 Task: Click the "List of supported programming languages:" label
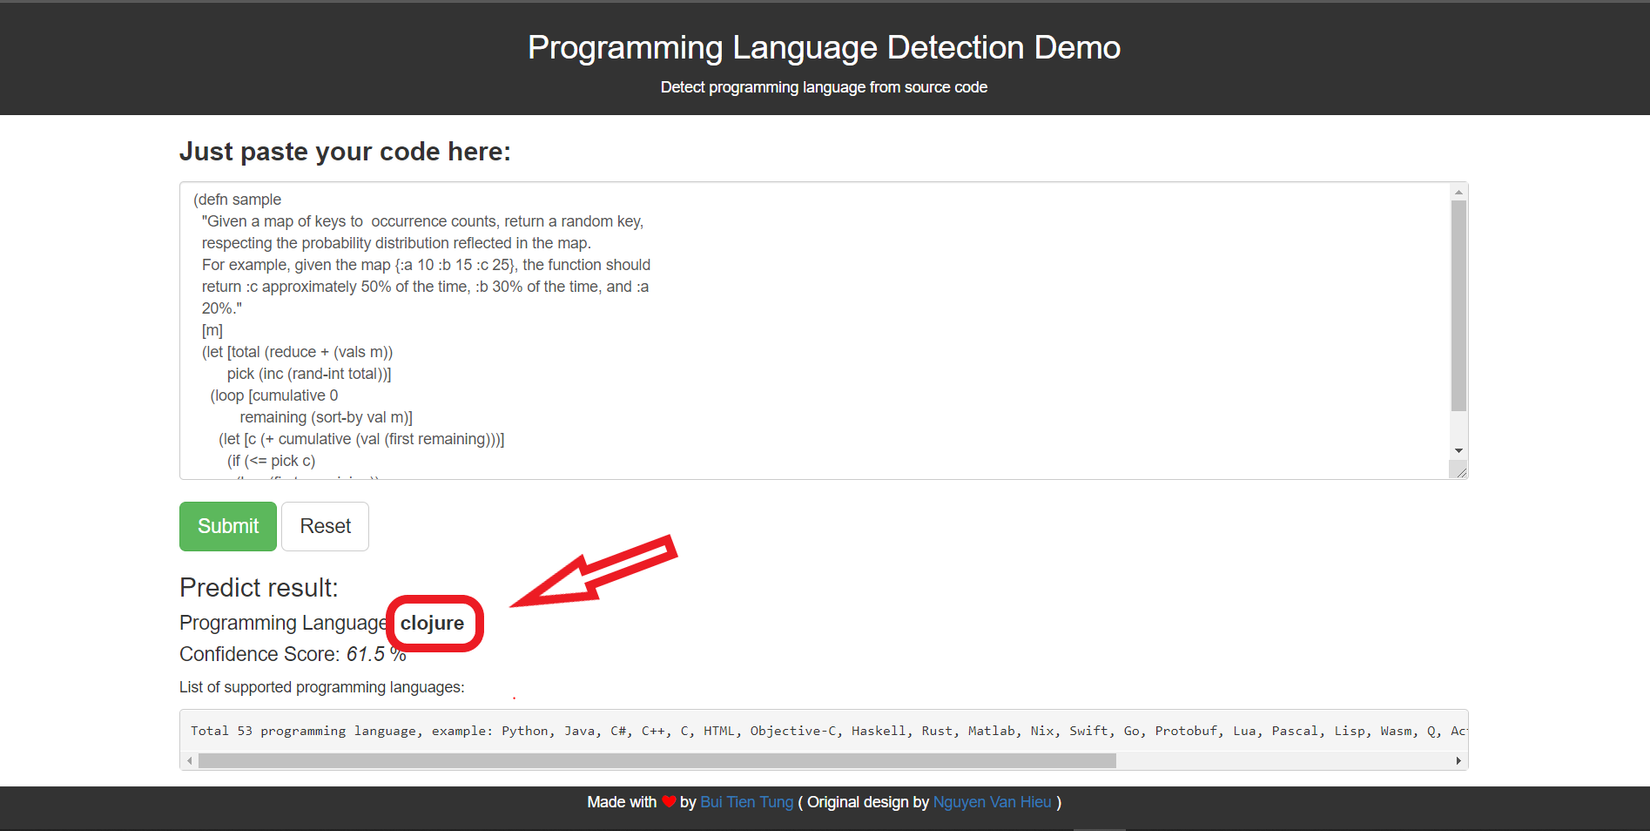322,687
